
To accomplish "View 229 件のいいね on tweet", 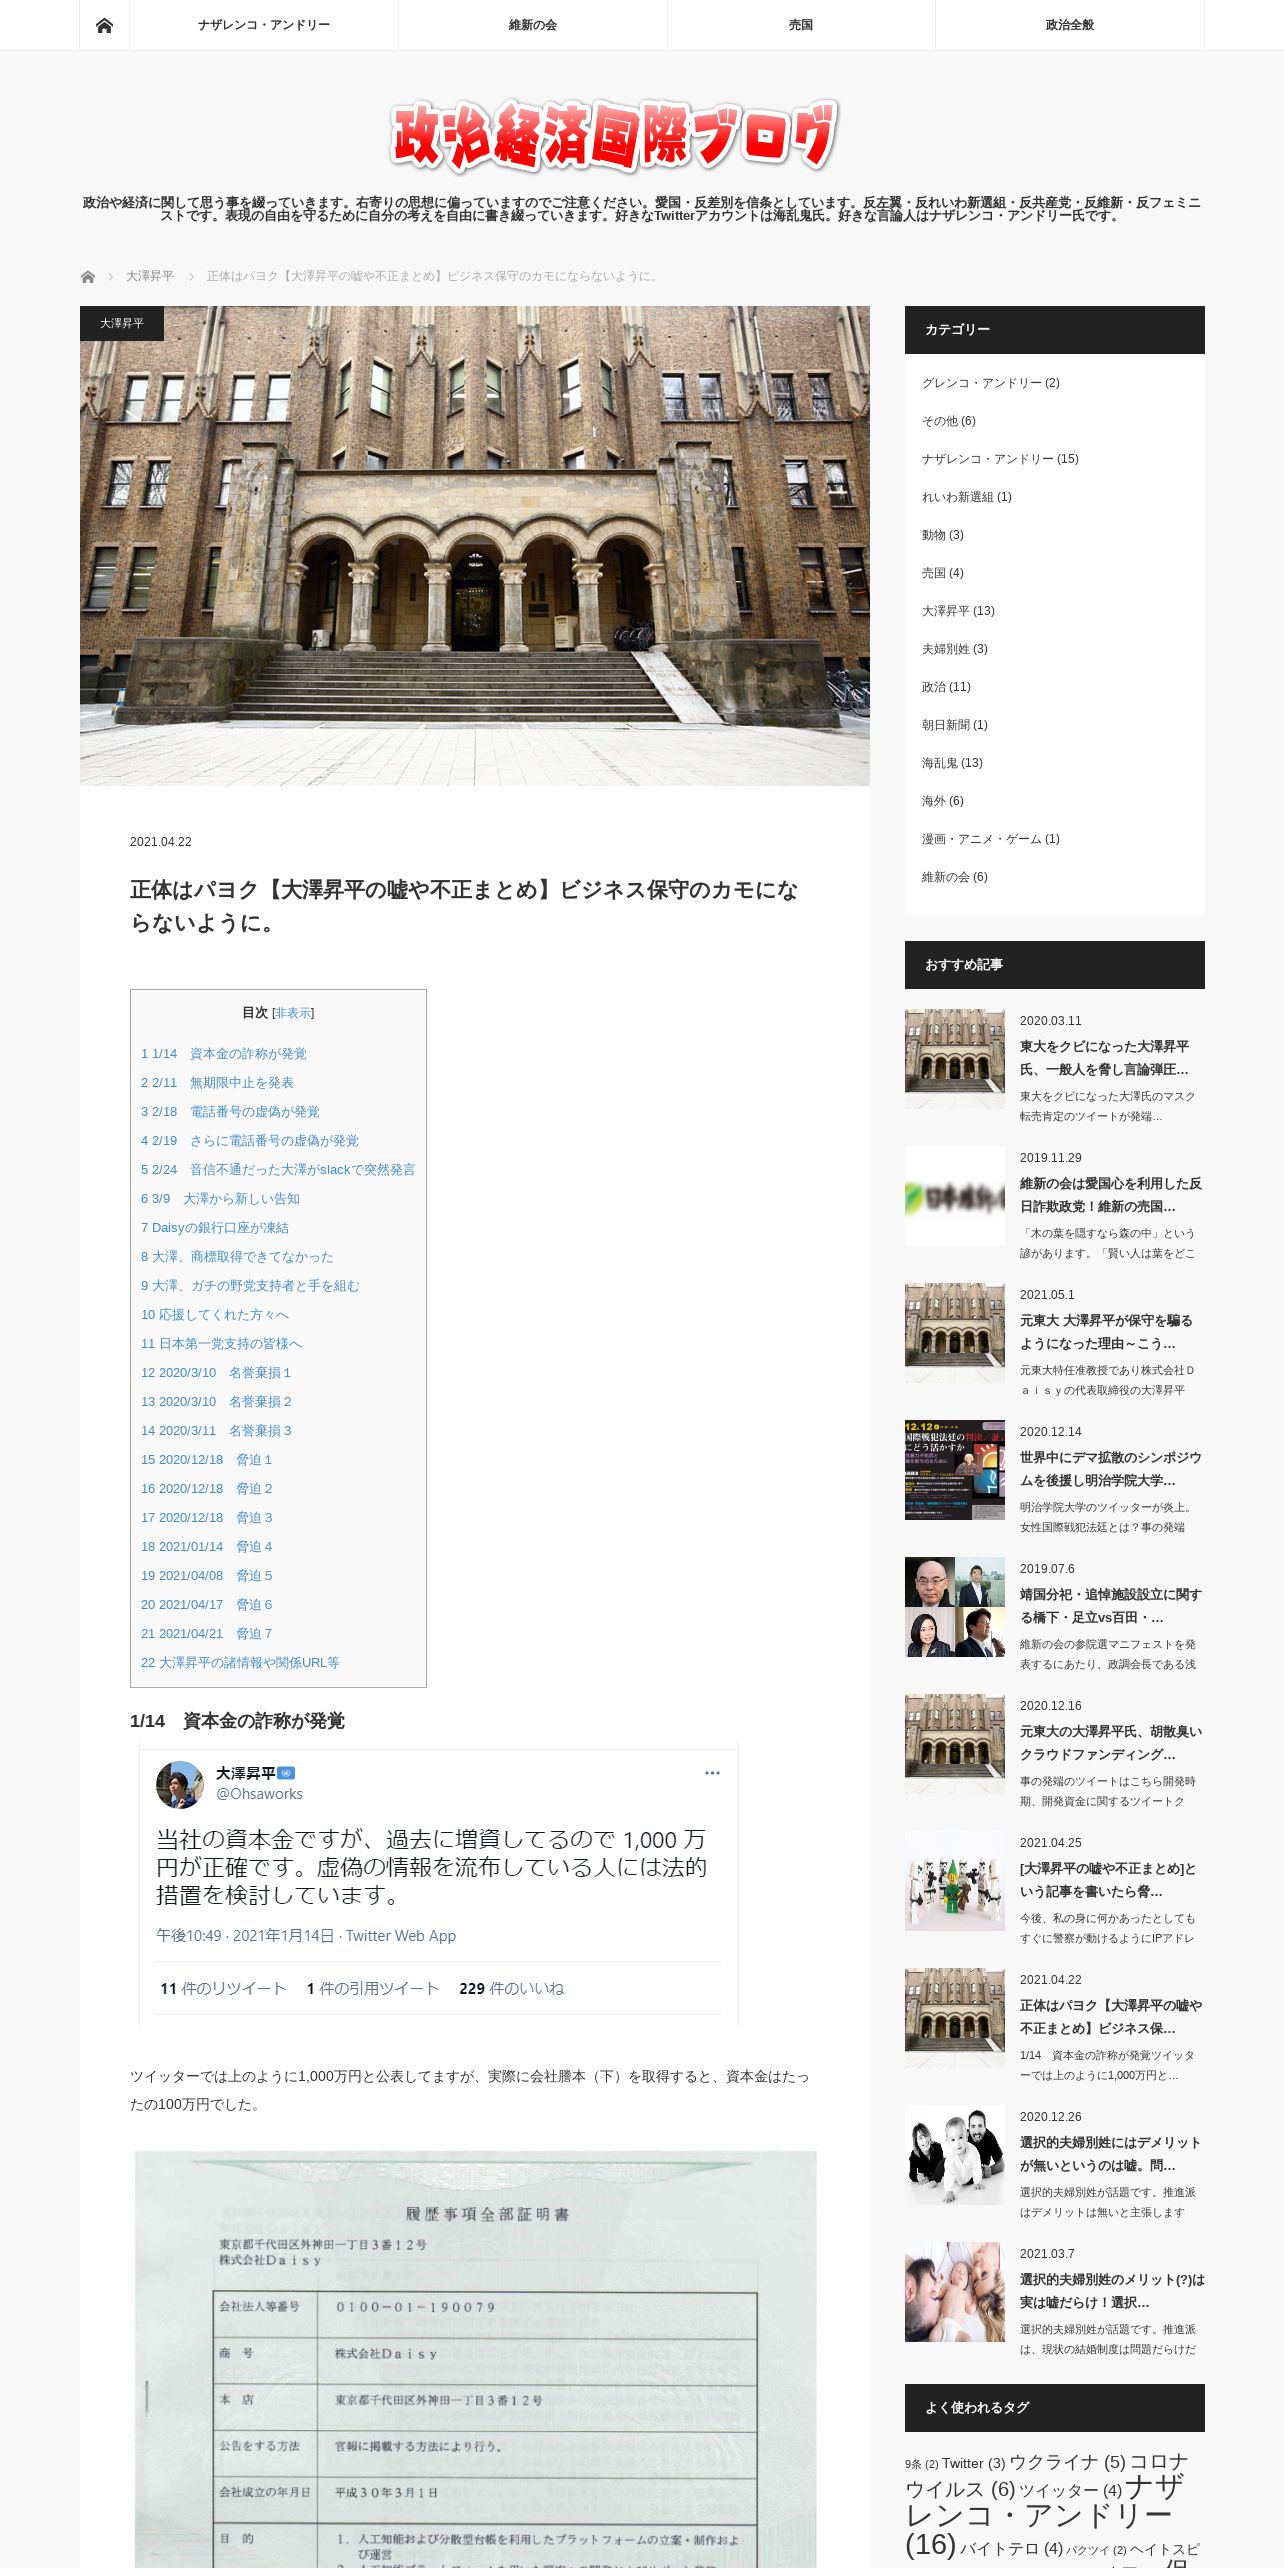I will (511, 1989).
